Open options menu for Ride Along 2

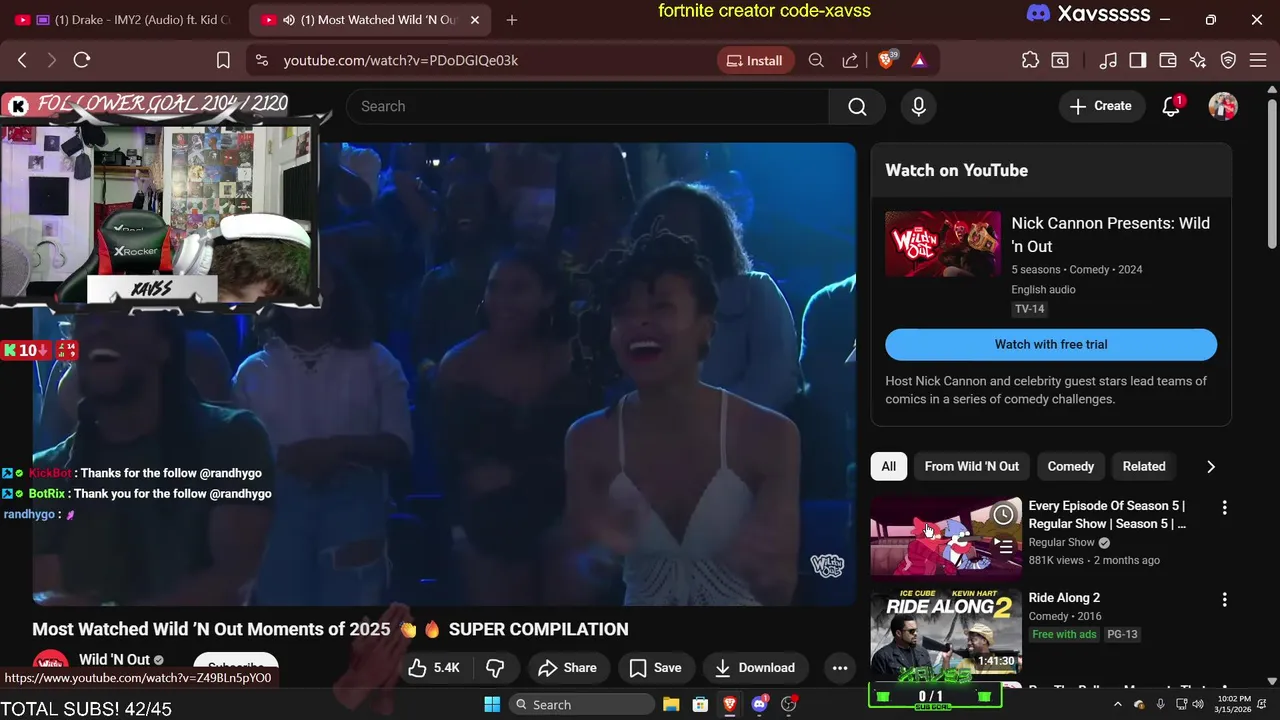(1224, 599)
